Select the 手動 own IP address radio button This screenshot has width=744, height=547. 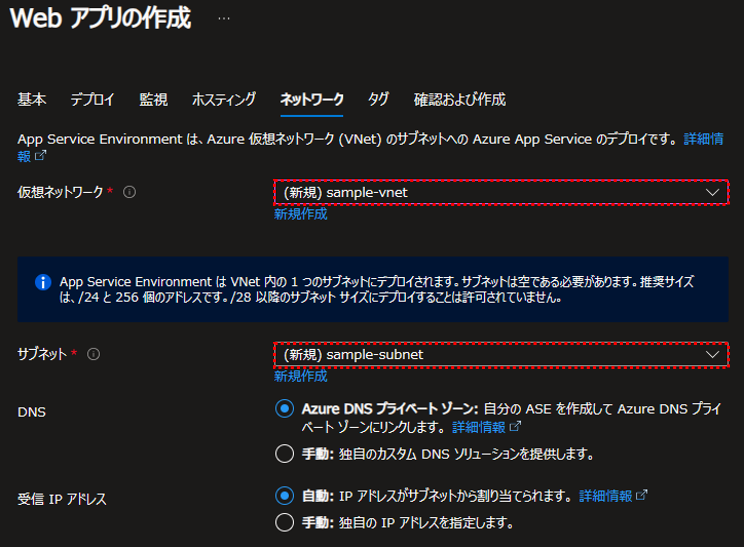coord(284,522)
